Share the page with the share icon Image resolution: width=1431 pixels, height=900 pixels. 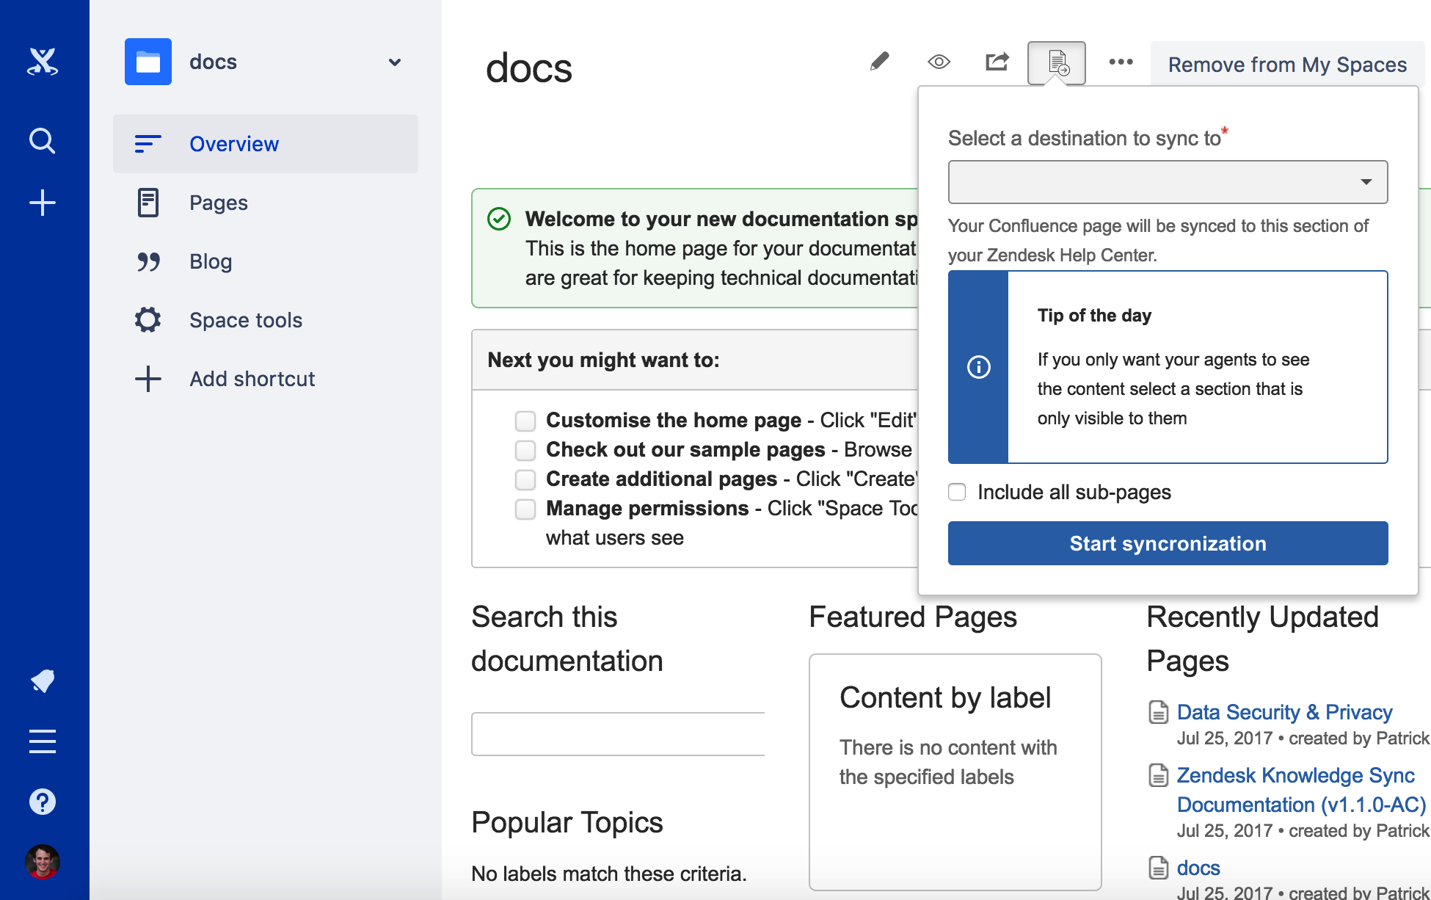point(997,62)
